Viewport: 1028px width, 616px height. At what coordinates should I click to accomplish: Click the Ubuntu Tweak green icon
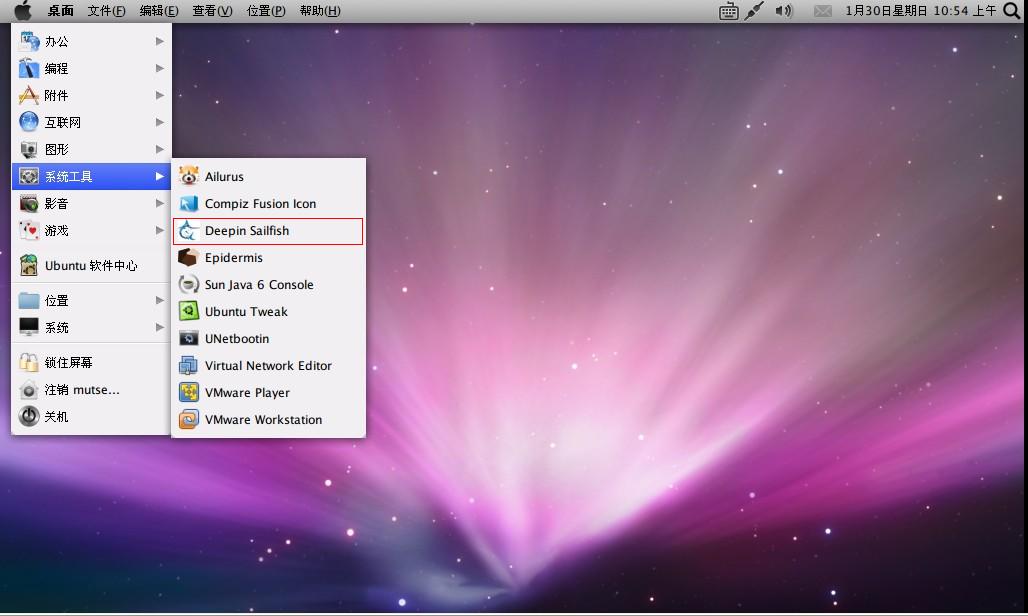click(189, 311)
